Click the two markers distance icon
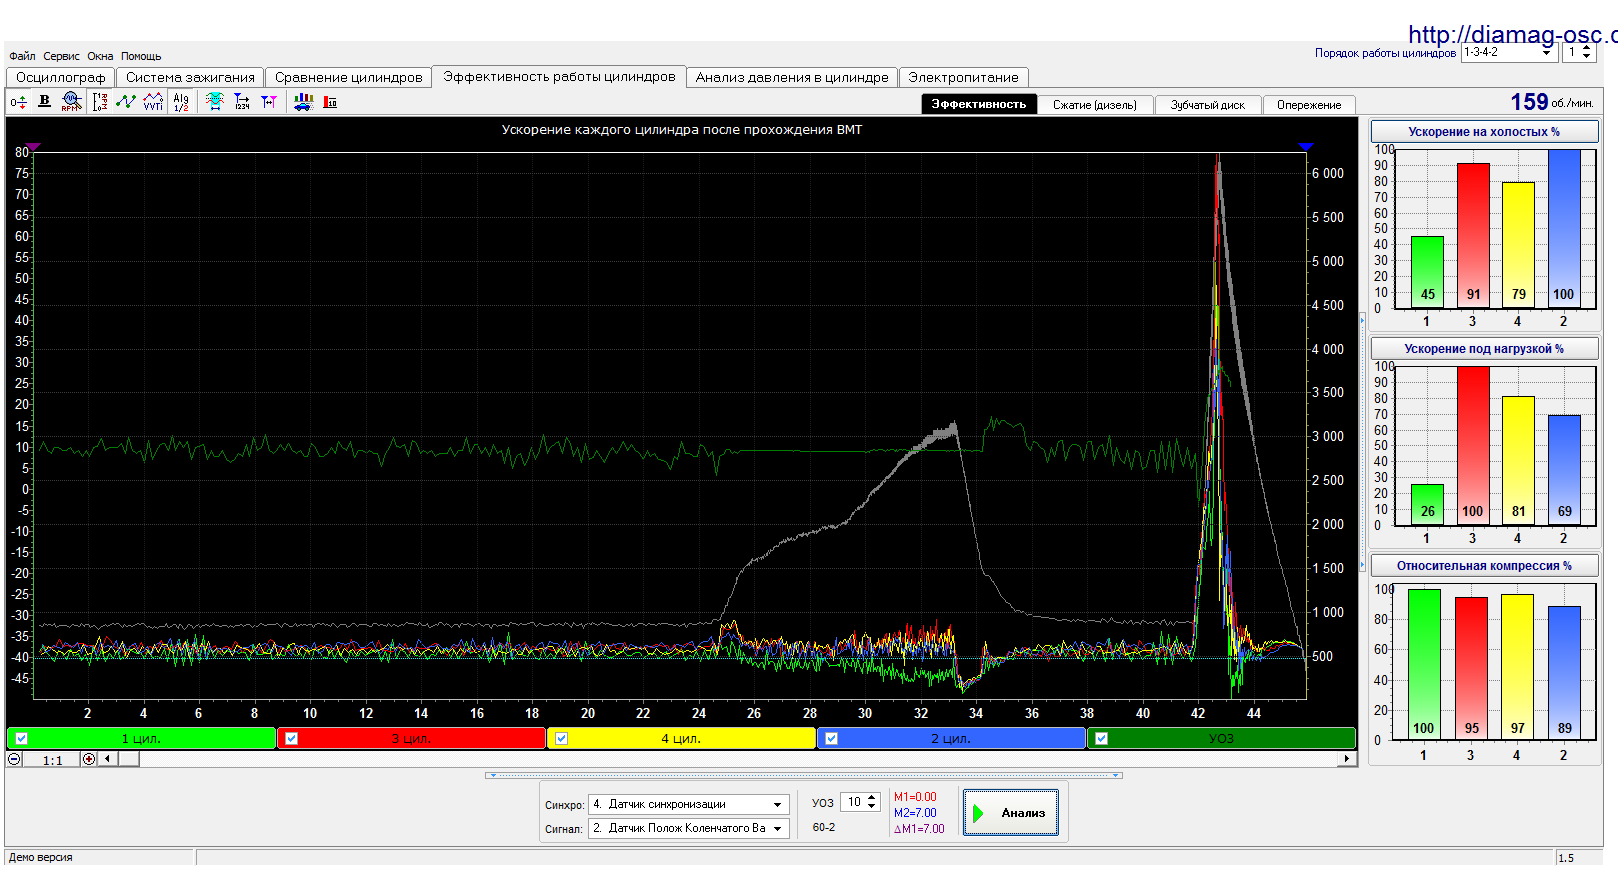The width and height of the screenshot is (1618, 870). click(269, 102)
